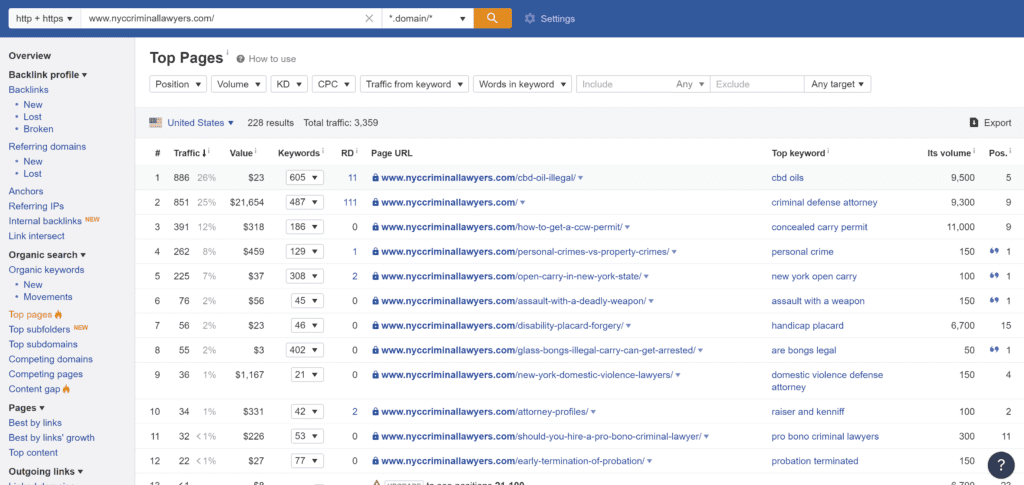Open the Any dropdown next to Include
This screenshot has width=1024, height=485.
click(x=691, y=84)
